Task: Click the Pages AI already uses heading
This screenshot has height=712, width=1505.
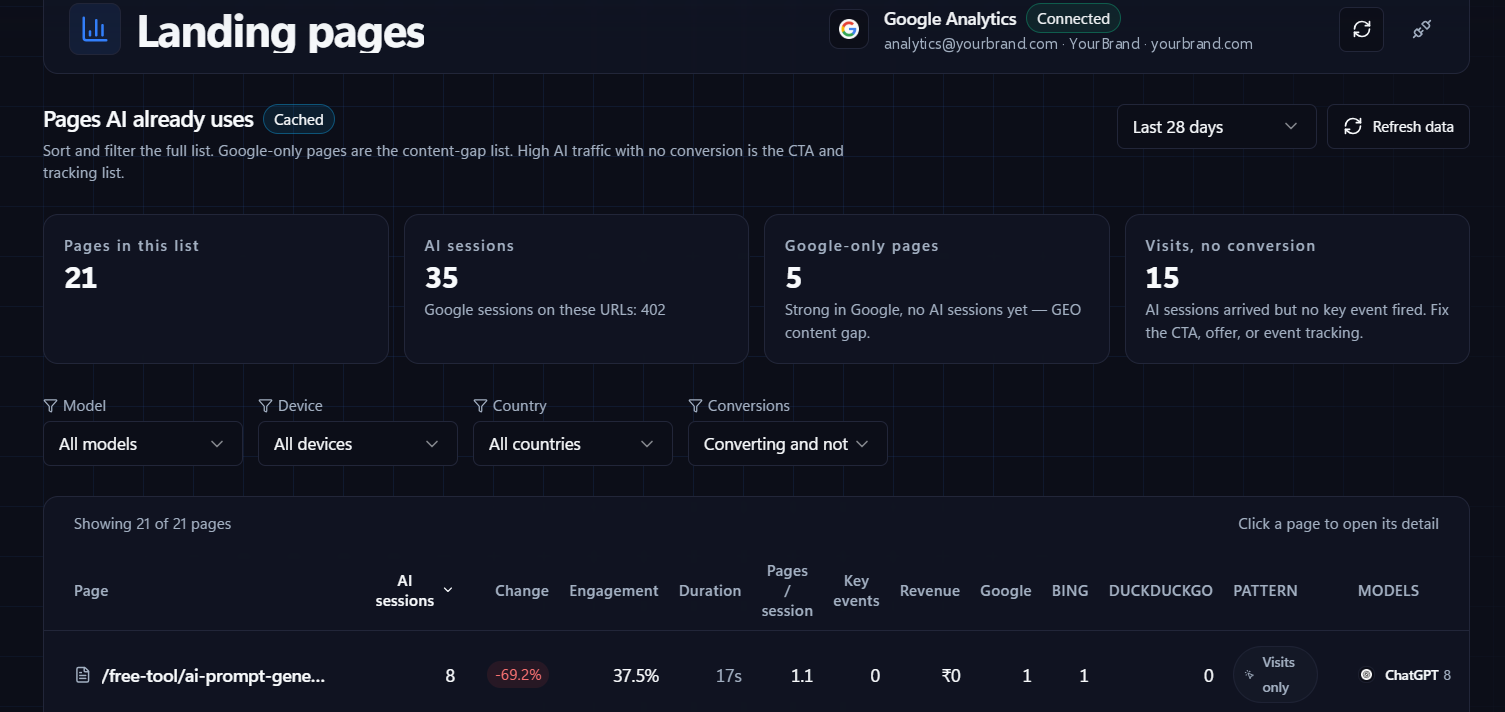Action: point(148,120)
